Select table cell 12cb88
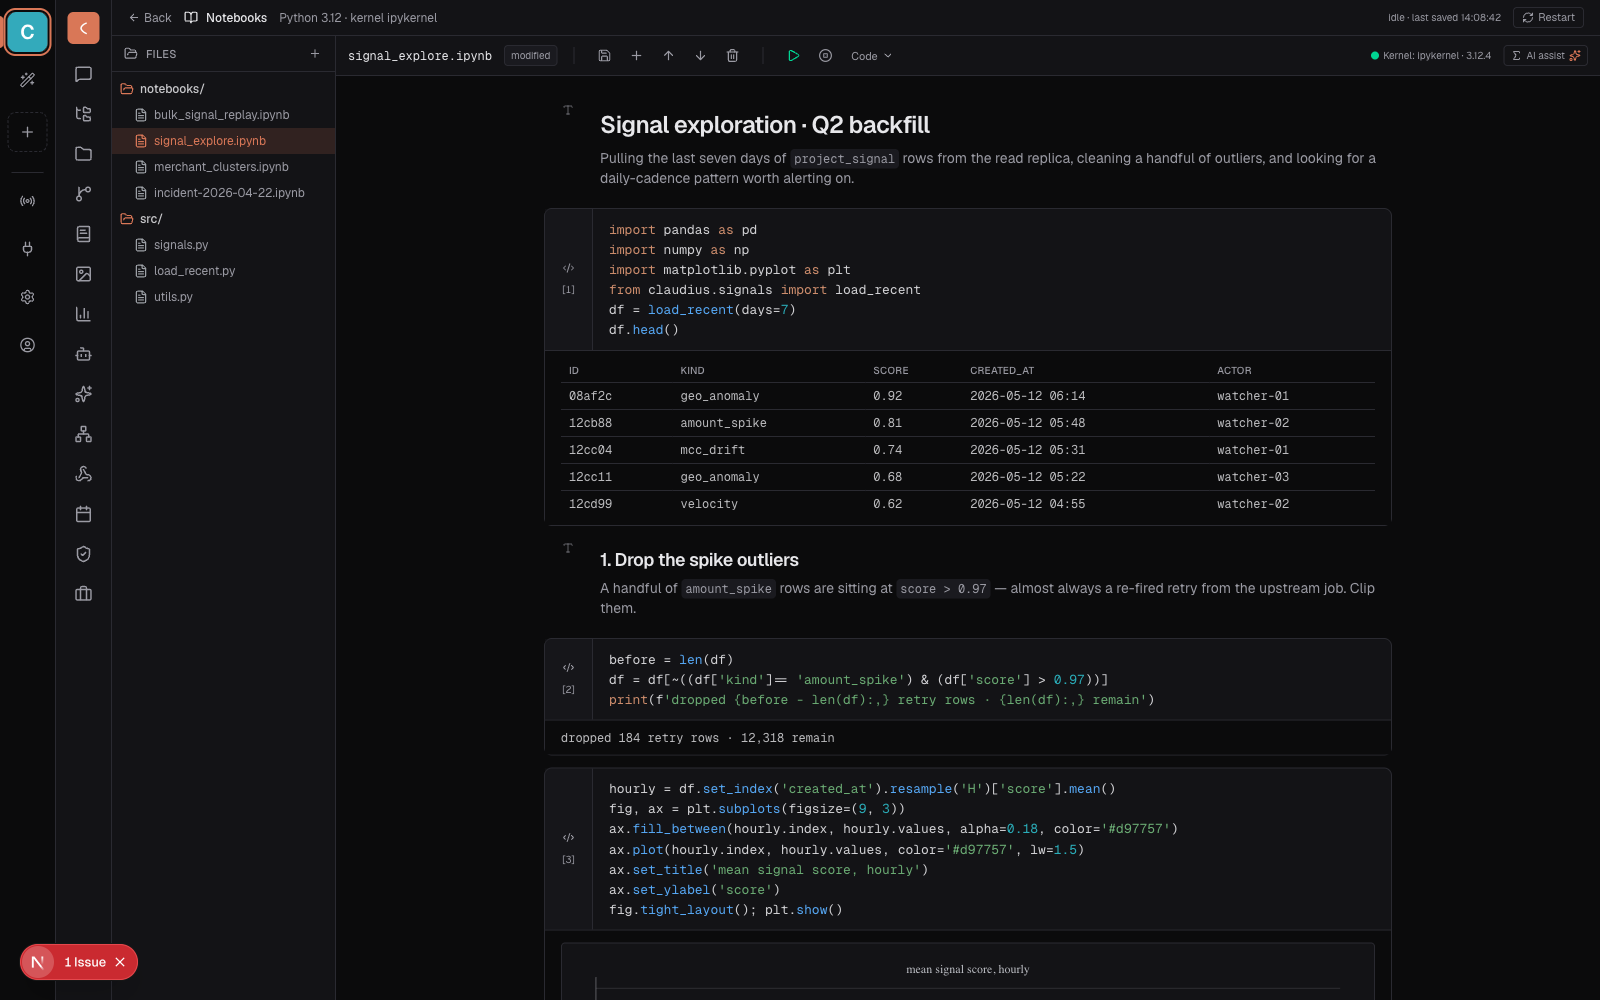Image resolution: width=1600 pixels, height=1000 pixels. (x=590, y=423)
